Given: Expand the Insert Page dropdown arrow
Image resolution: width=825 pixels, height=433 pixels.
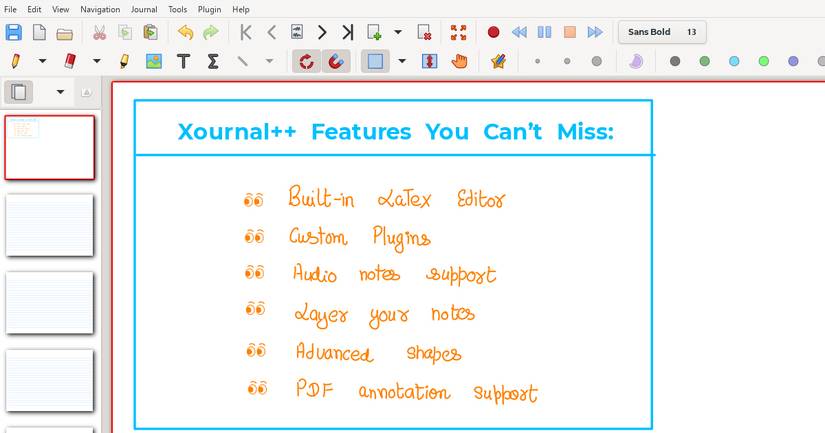Looking at the screenshot, I should [x=398, y=33].
